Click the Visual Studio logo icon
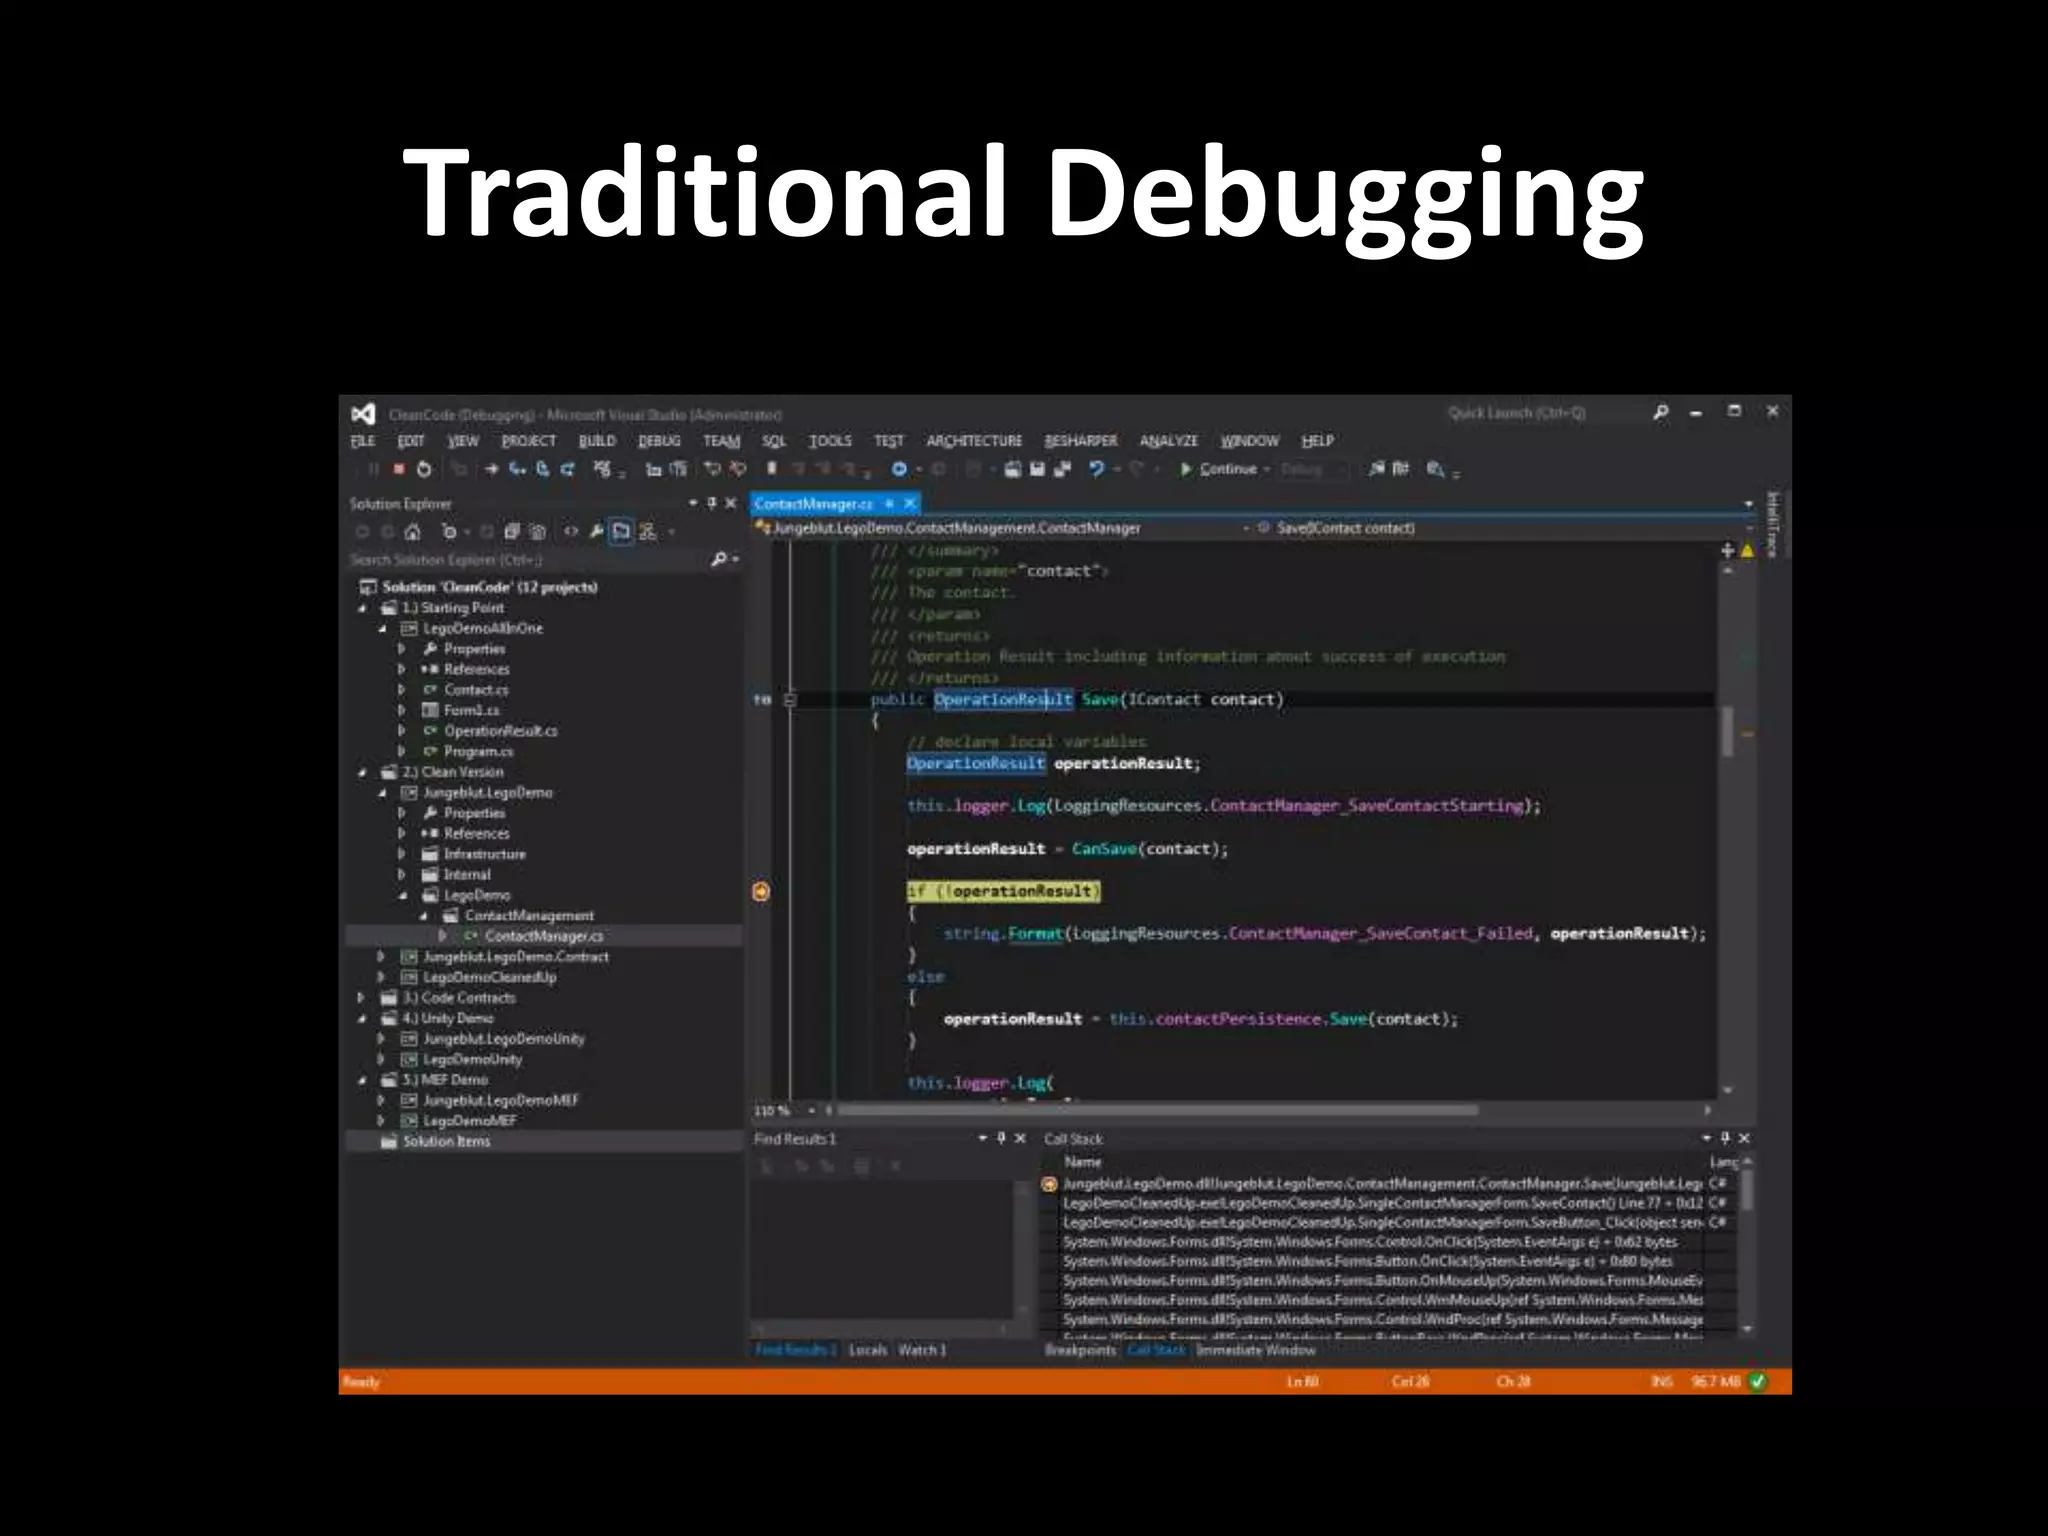The image size is (2048, 1536). 363,413
